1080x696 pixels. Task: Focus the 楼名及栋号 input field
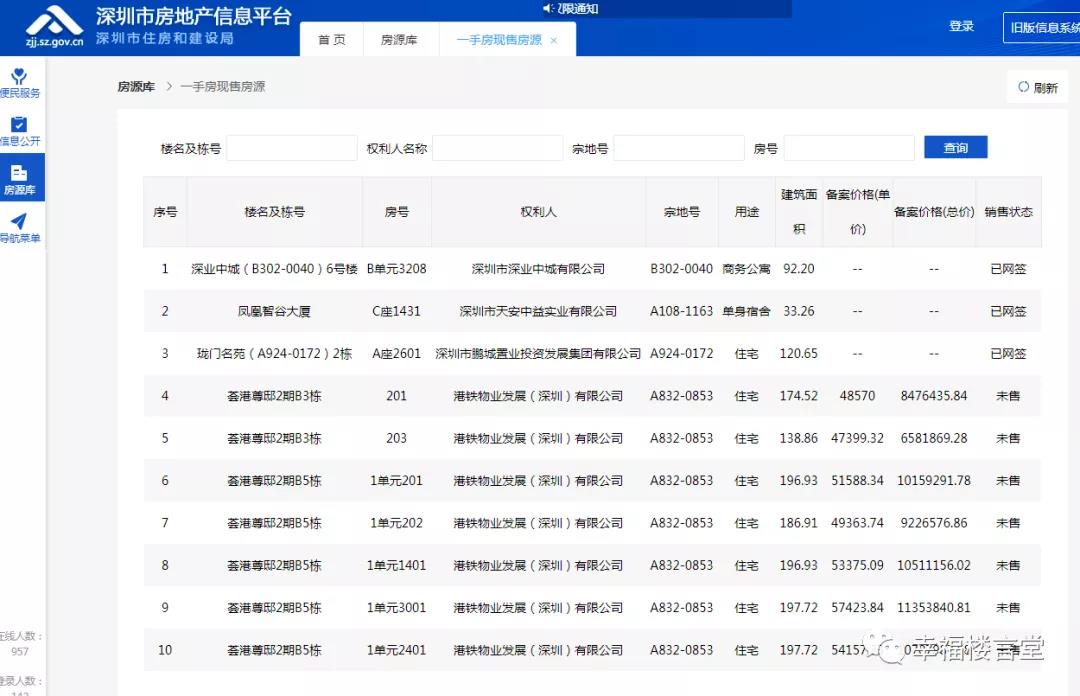point(291,148)
